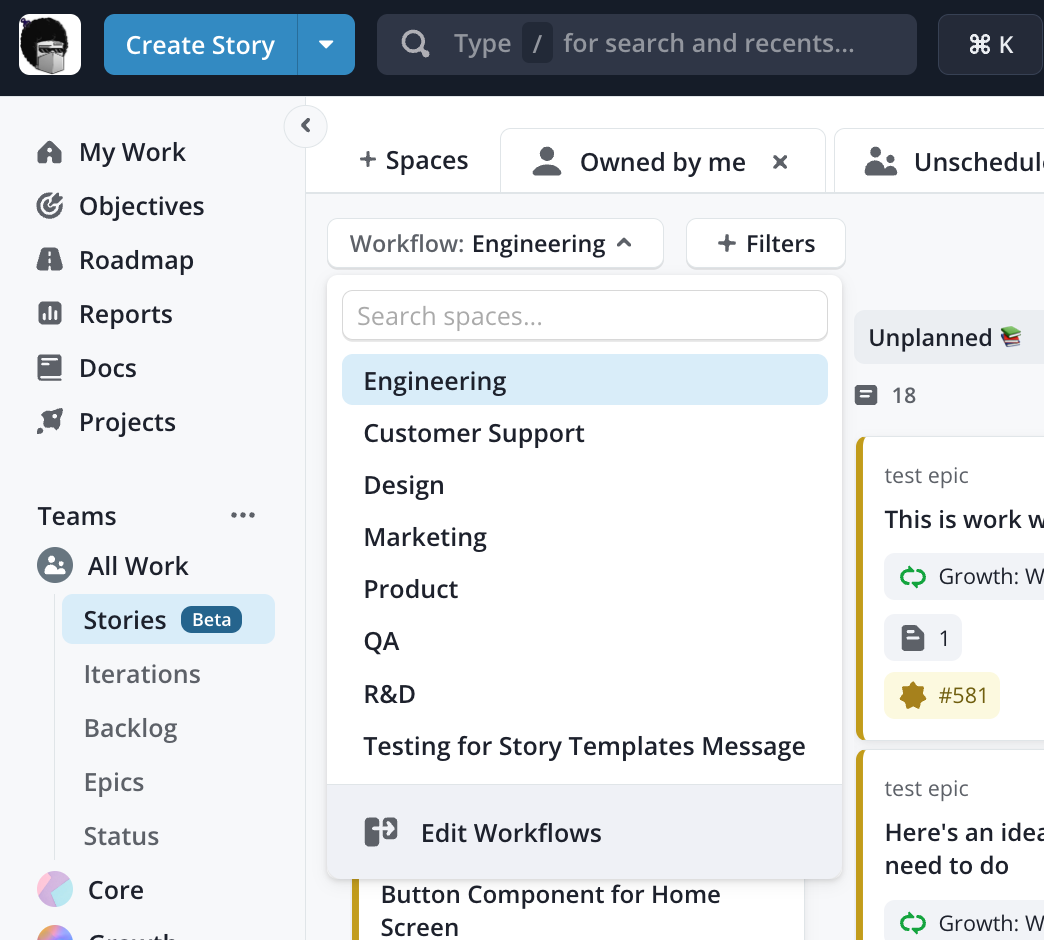Collapse the left sidebar with chevron
The width and height of the screenshot is (1044, 940).
pos(305,126)
